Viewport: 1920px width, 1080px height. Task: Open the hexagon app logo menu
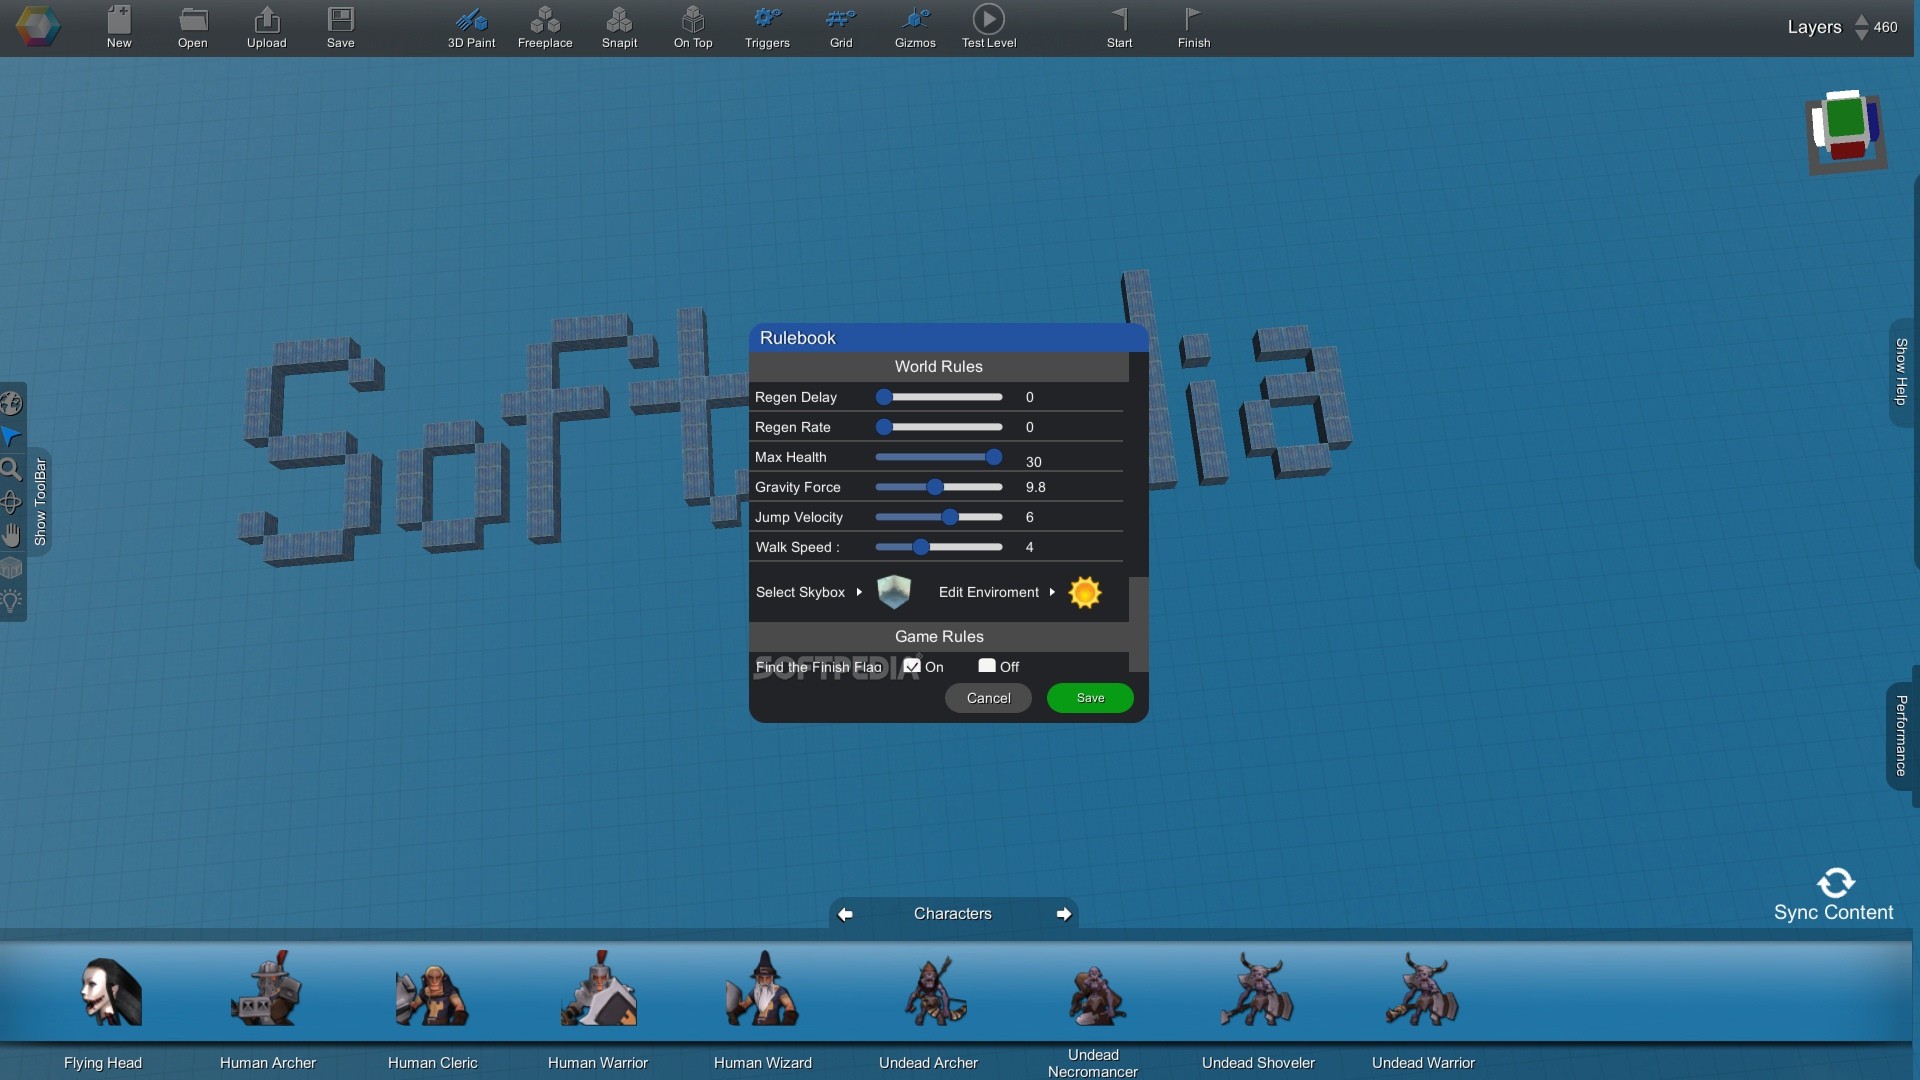tap(38, 27)
